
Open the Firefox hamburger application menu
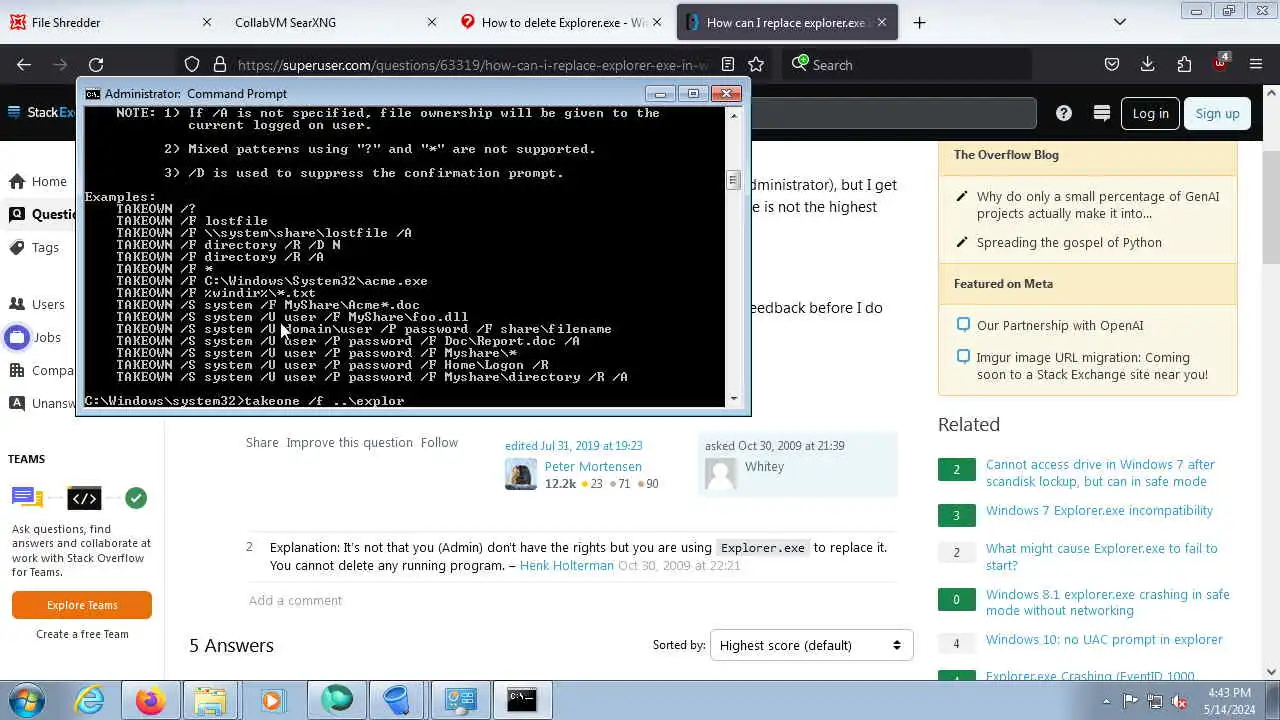[x=1256, y=64]
